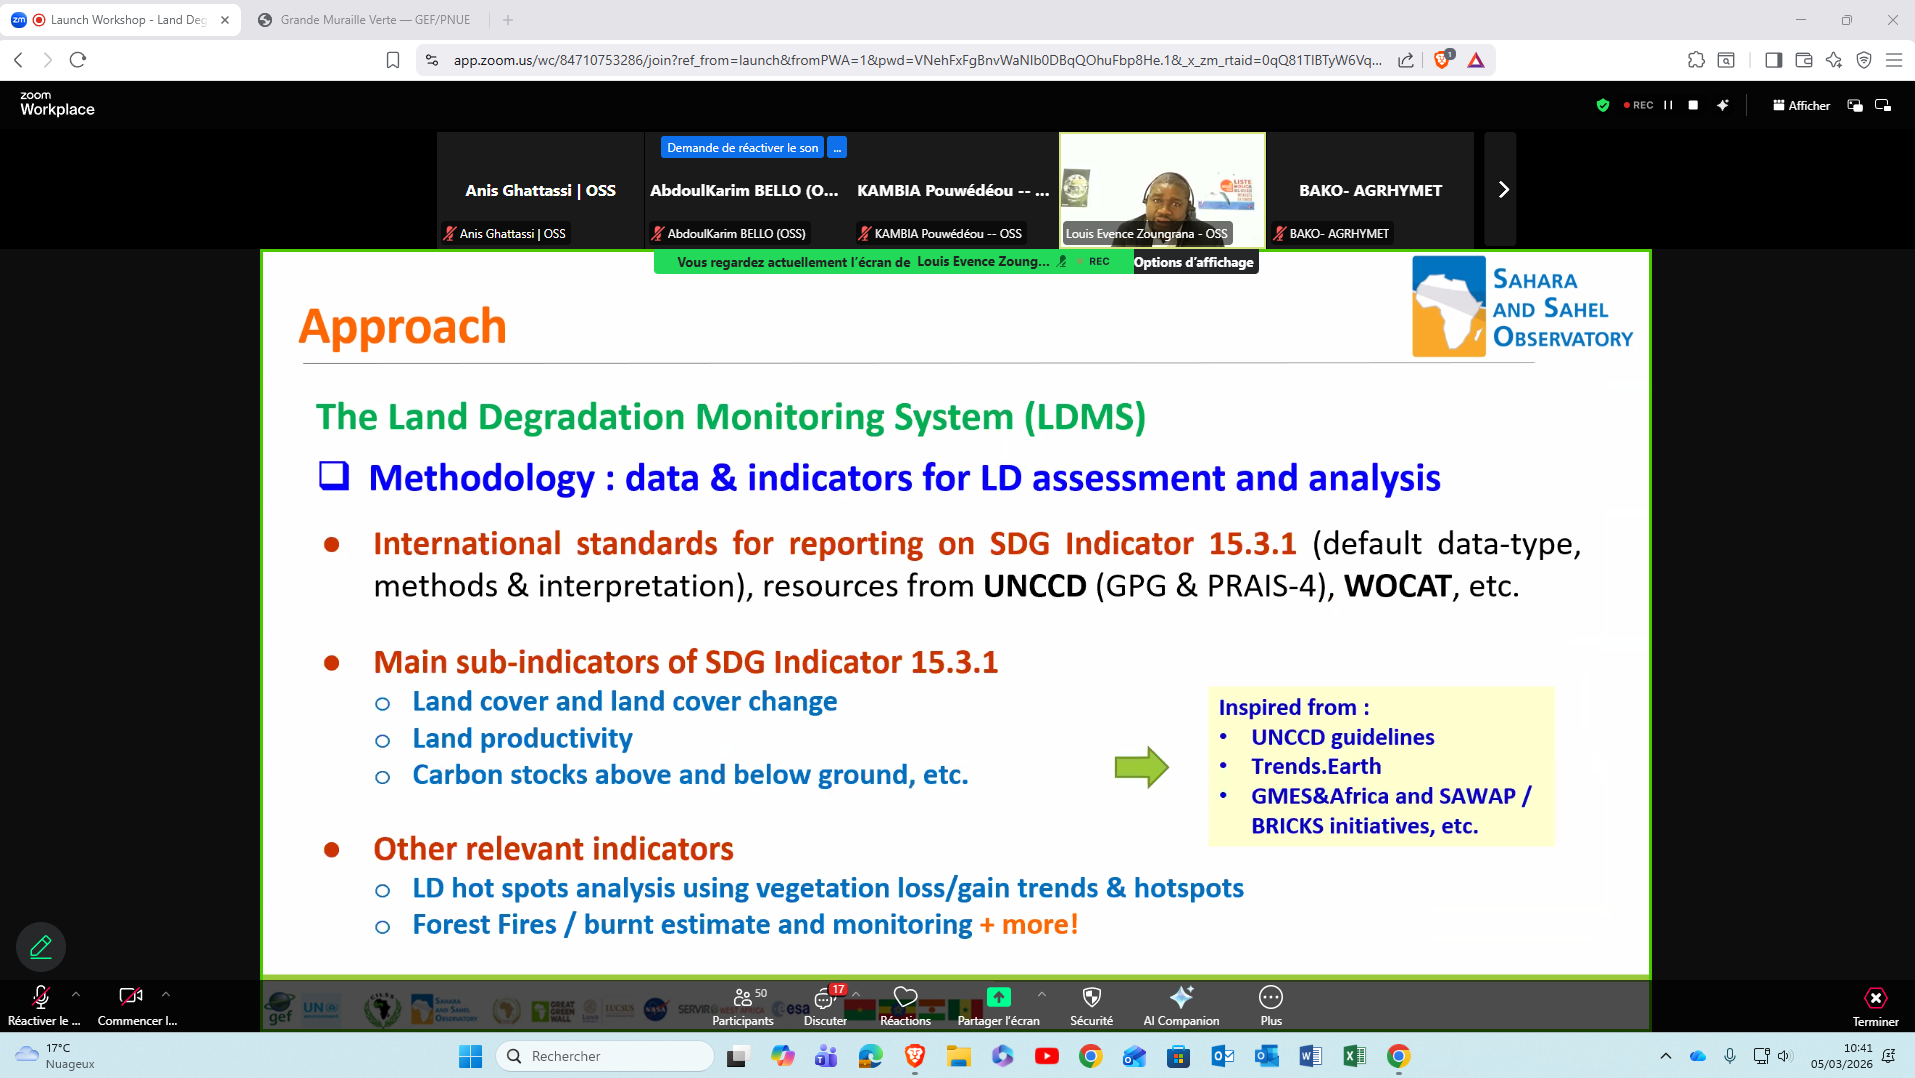The image size is (1915, 1078).
Task: Open the Discuter chat panel
Action: point(825,1005)
